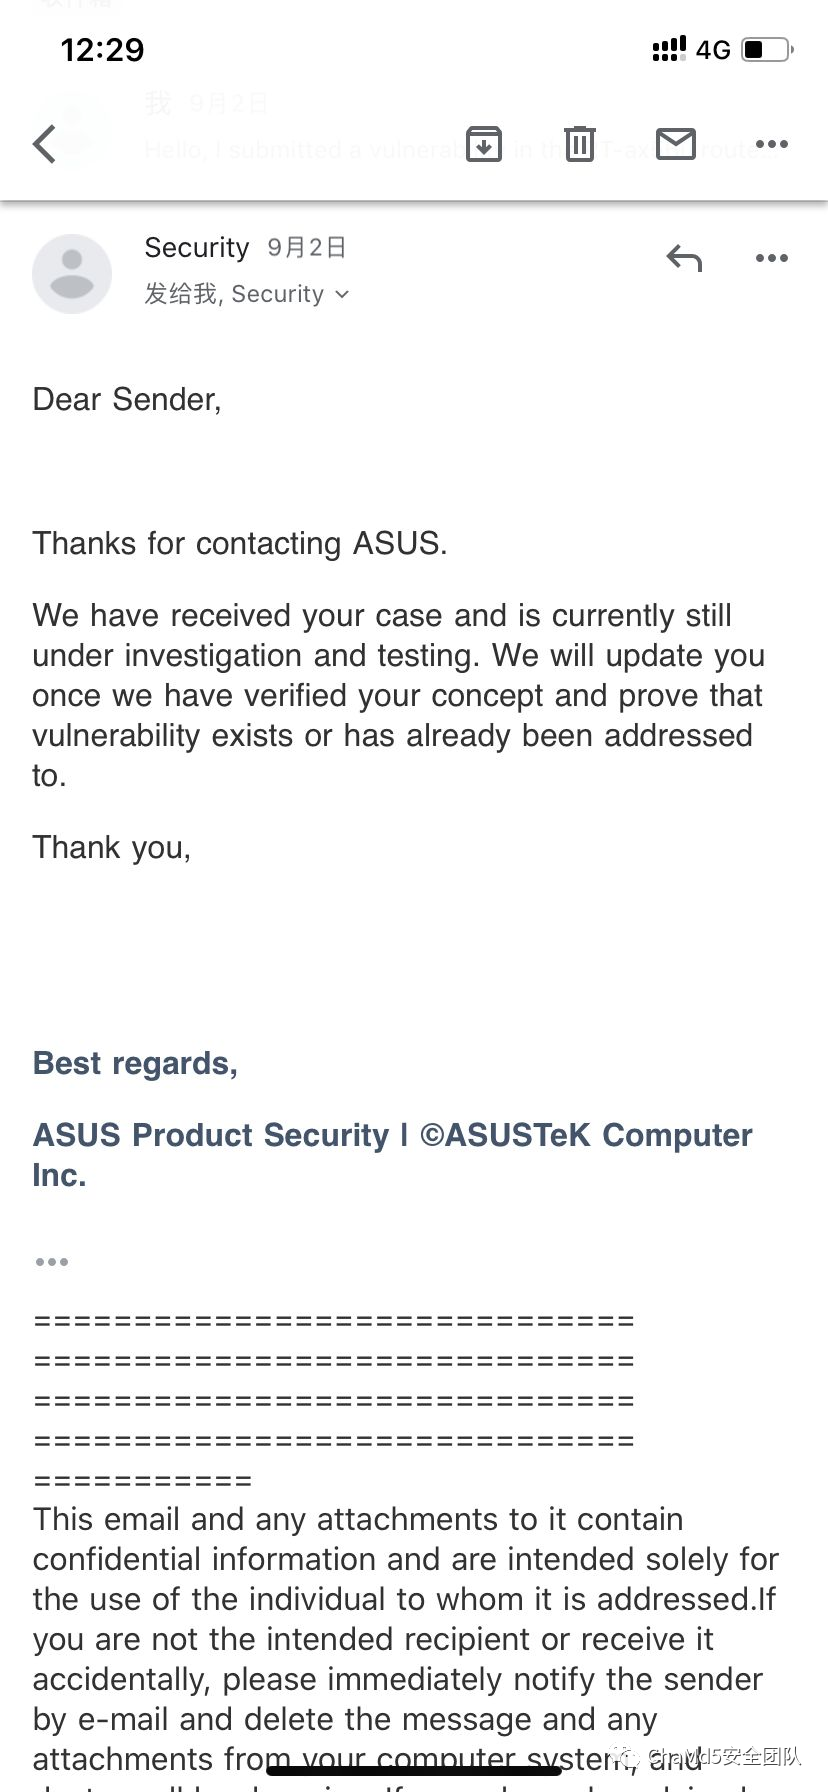
Task: Open the message-level more options menu
Action: click(x=772, y=258)
